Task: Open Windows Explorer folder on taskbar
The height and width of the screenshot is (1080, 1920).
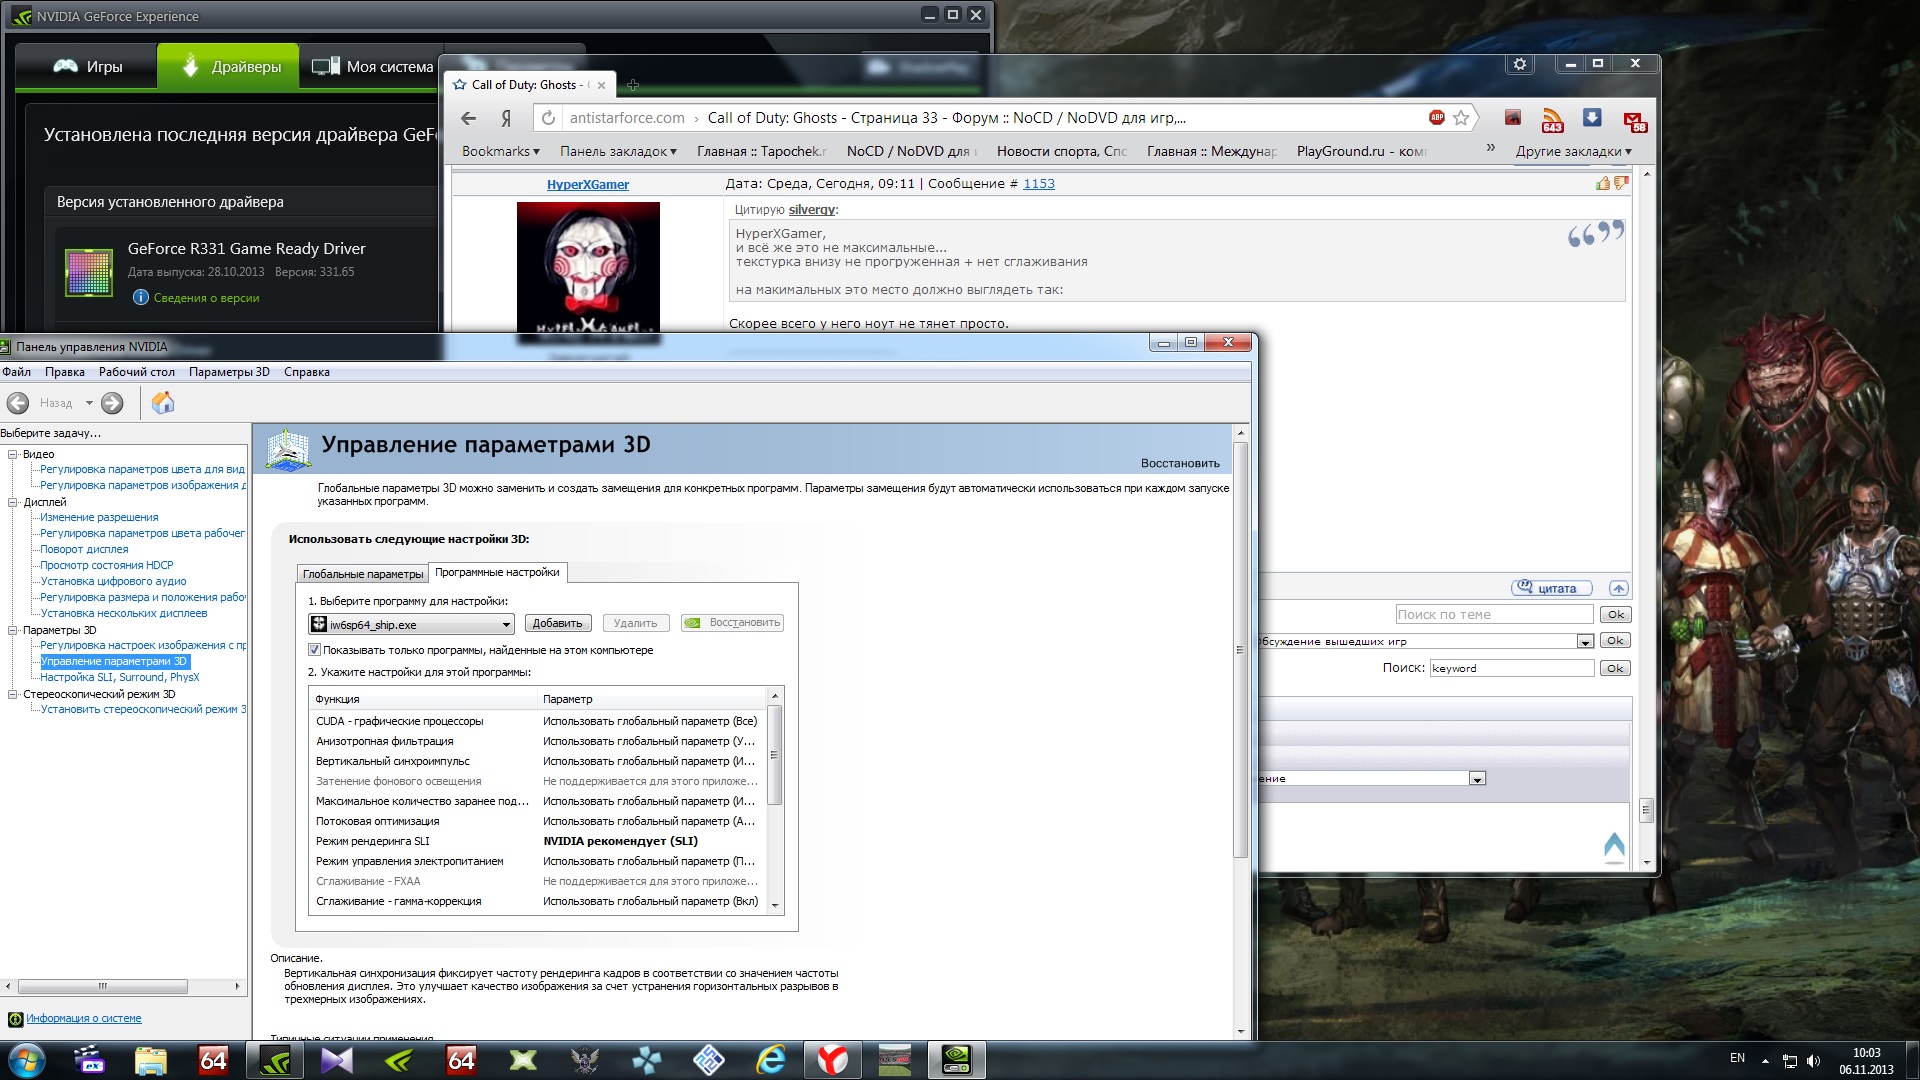Action: coord(150,1060)
